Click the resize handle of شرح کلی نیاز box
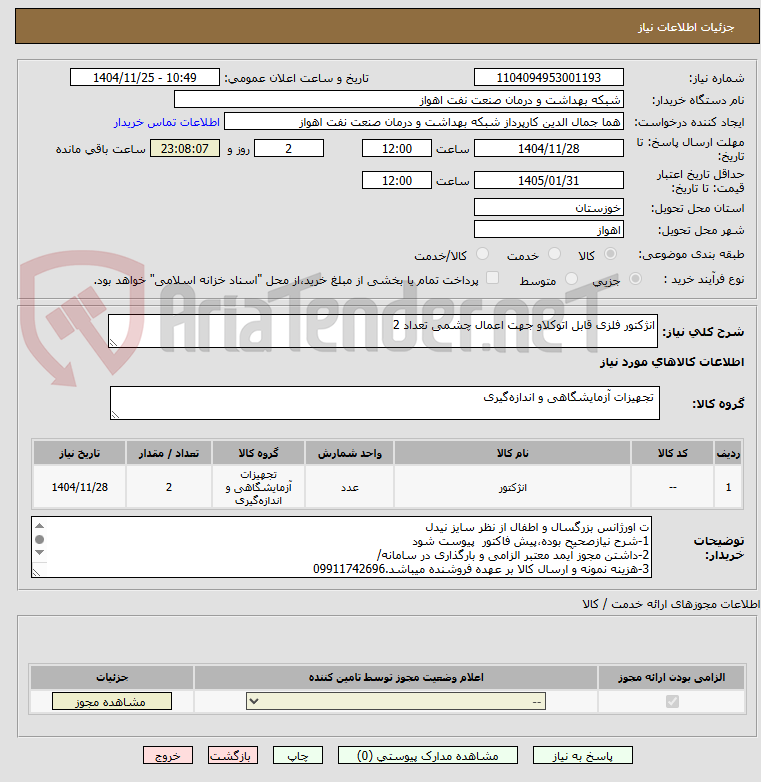 pos(114,343)
